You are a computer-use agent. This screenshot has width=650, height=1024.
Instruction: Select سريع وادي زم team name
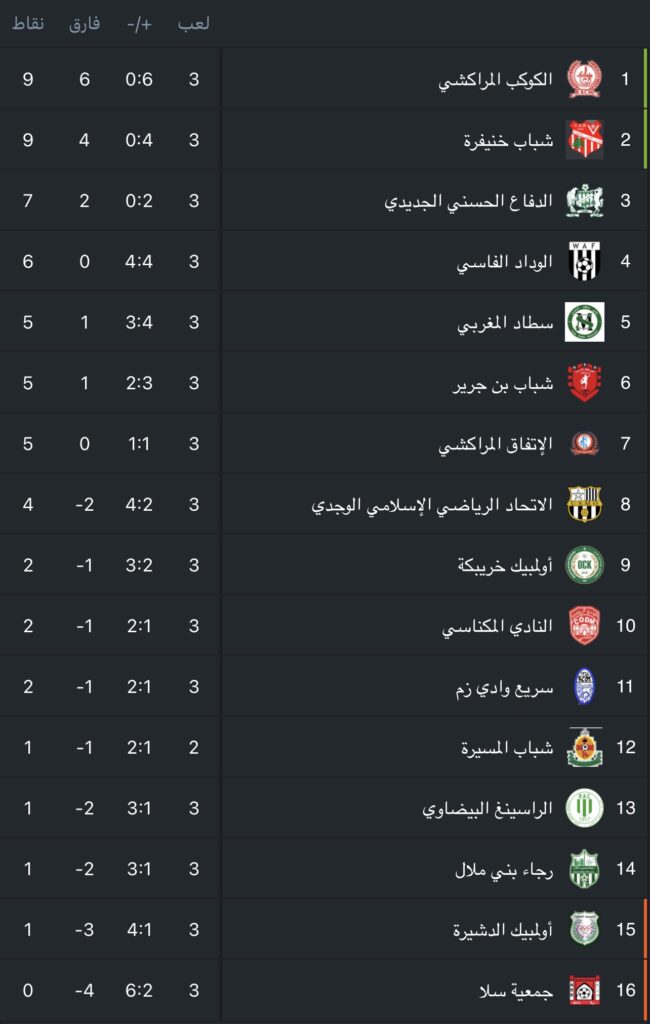coord(504,688)
